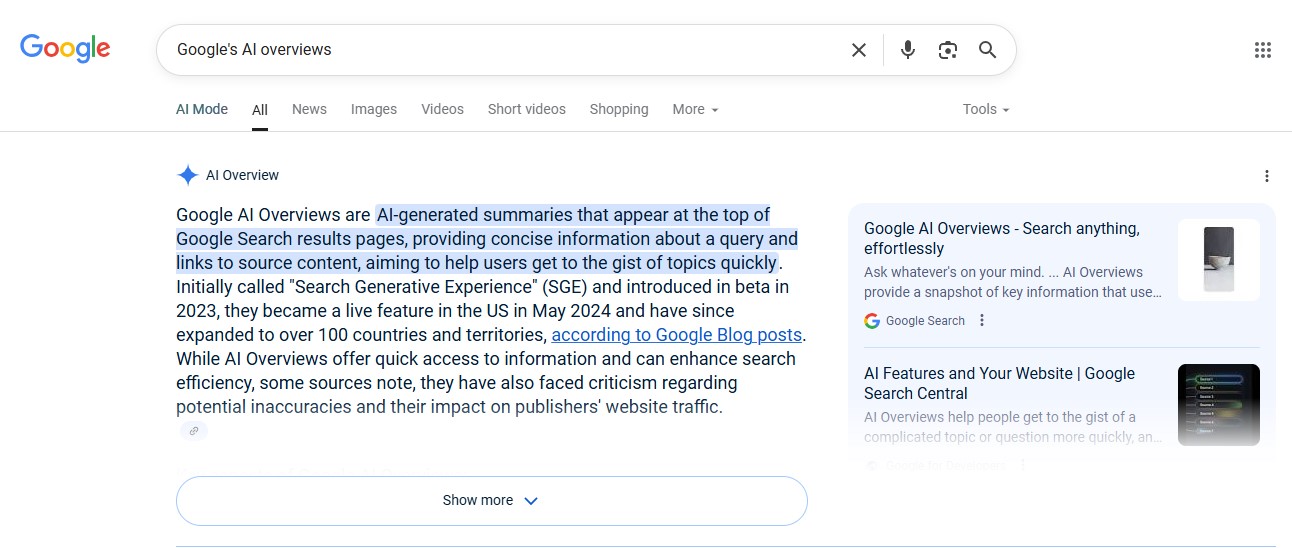Click the "Ask whatever's on your mind" snippet
The width and height of the screenshot is (1292, 548).
coord(1013,282)
